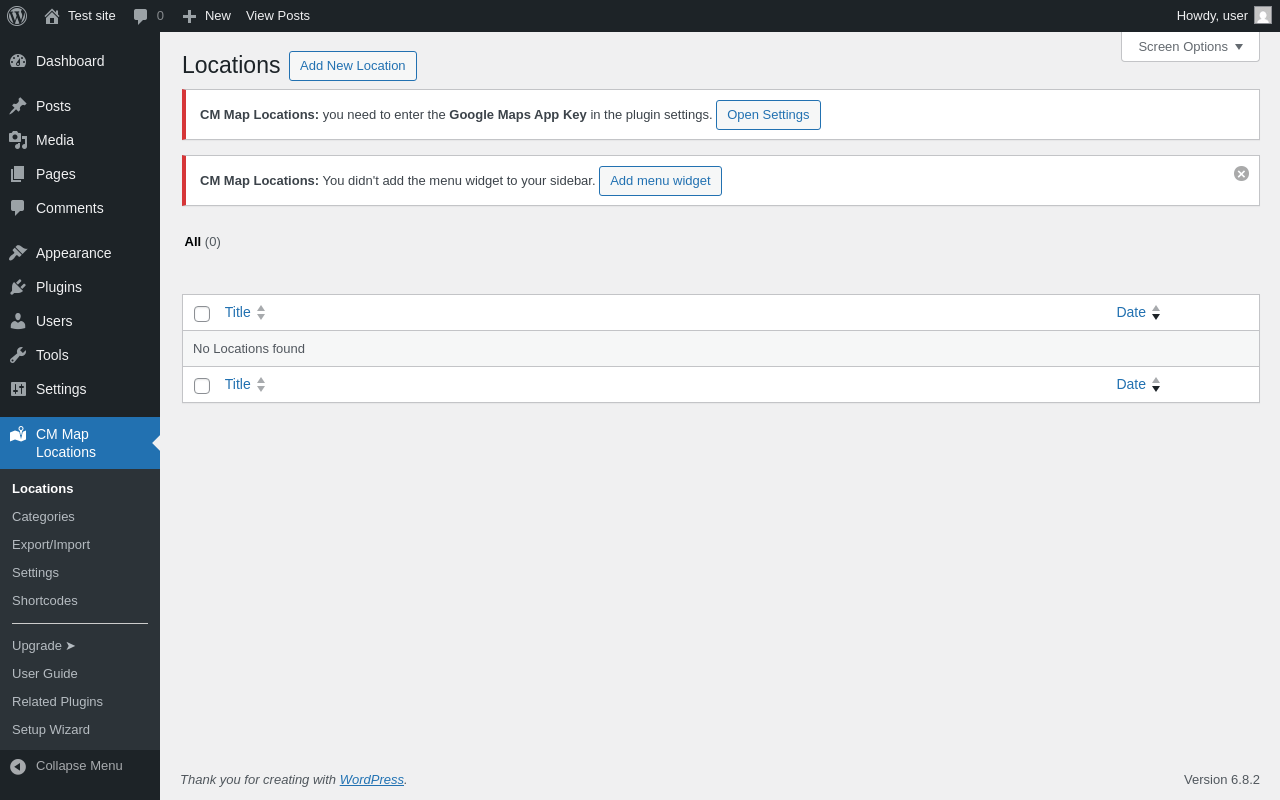This screenshot has height=800, width=1280.
Task: Click the All (0) filter link
Action: click(x=203, y=242)
